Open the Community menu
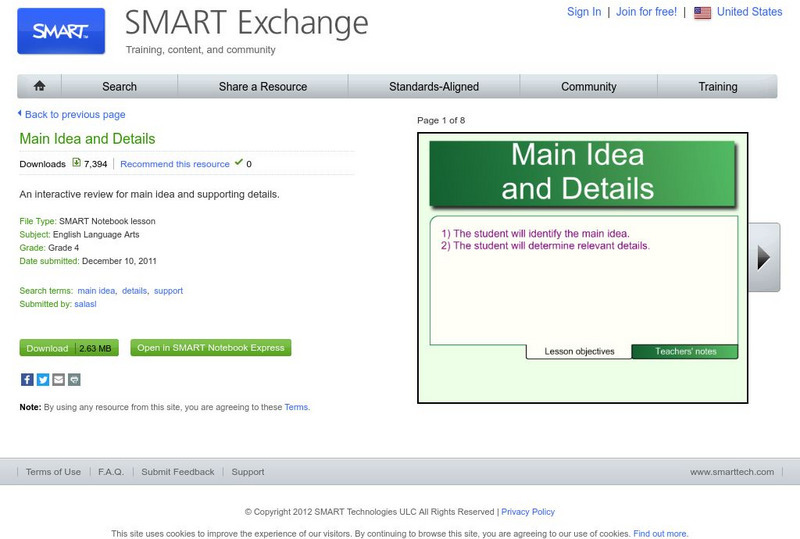The width and height of the screenshot is (800, 539). tap(589, 86)
